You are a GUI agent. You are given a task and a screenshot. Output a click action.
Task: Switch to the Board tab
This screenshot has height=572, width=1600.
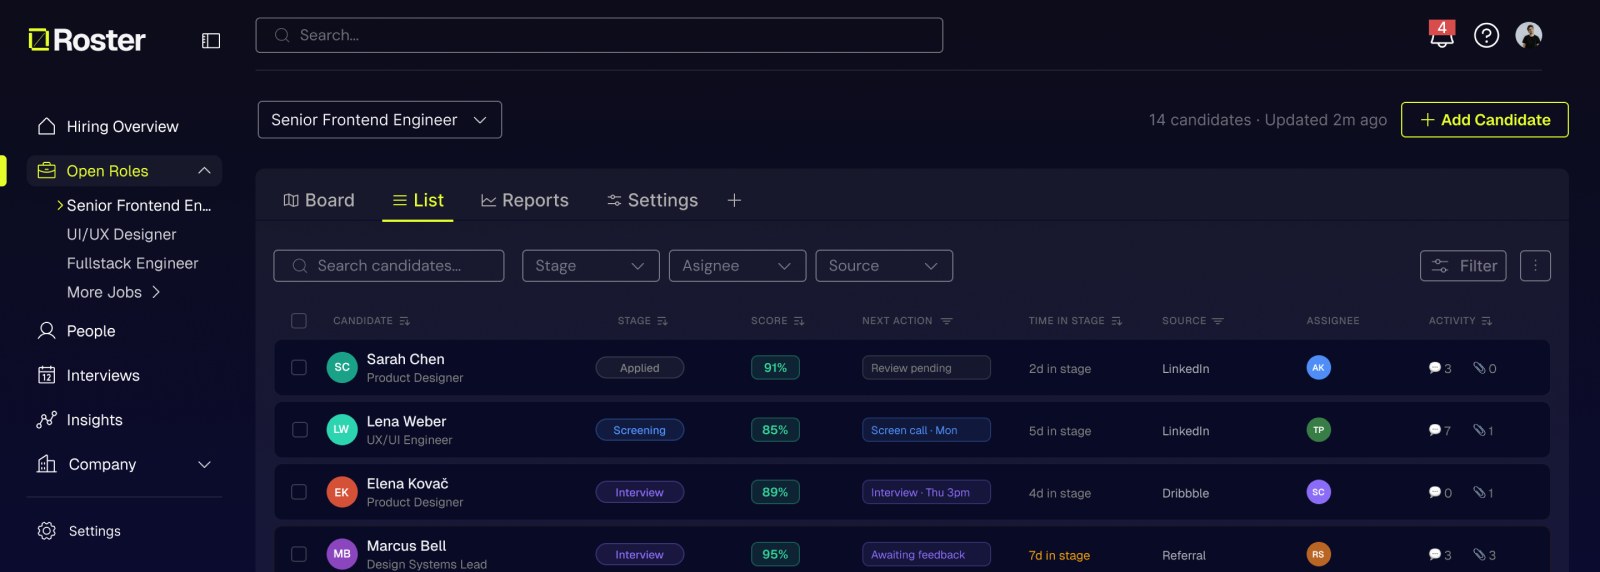click(x=319, y=200)
